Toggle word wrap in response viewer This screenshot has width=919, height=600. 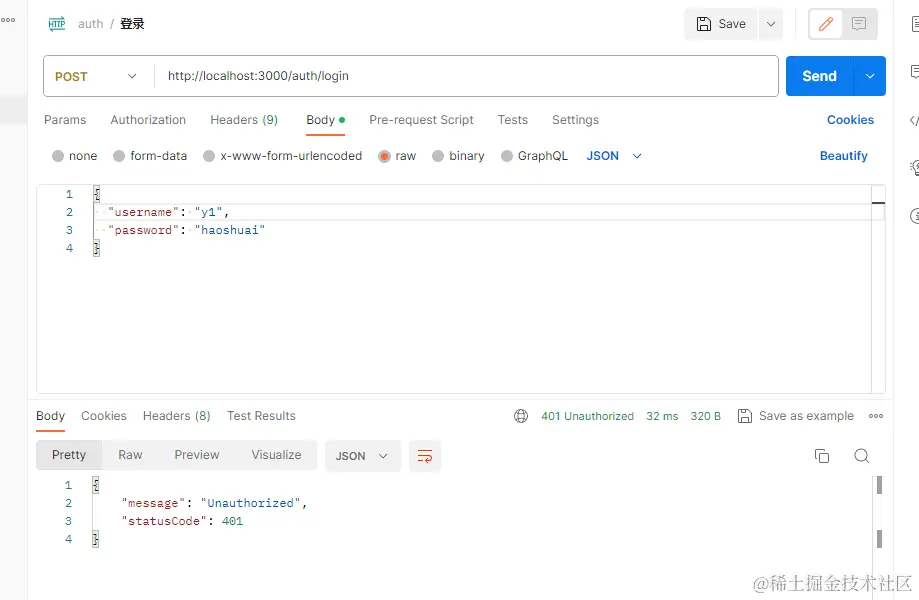424,456
